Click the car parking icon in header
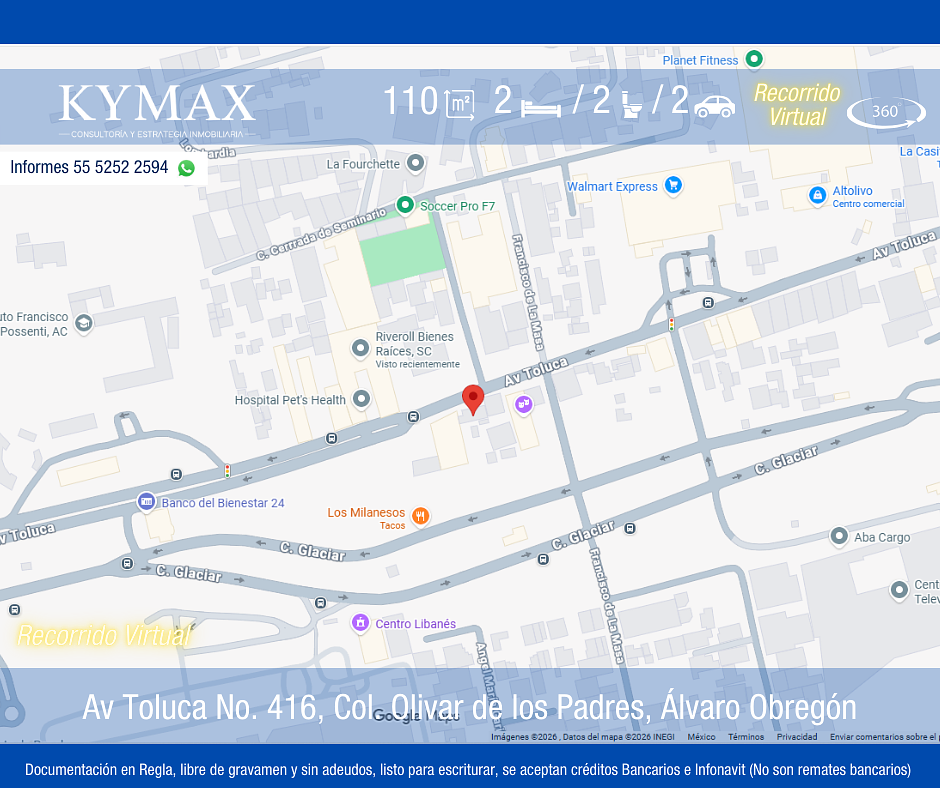 [714, 106]
